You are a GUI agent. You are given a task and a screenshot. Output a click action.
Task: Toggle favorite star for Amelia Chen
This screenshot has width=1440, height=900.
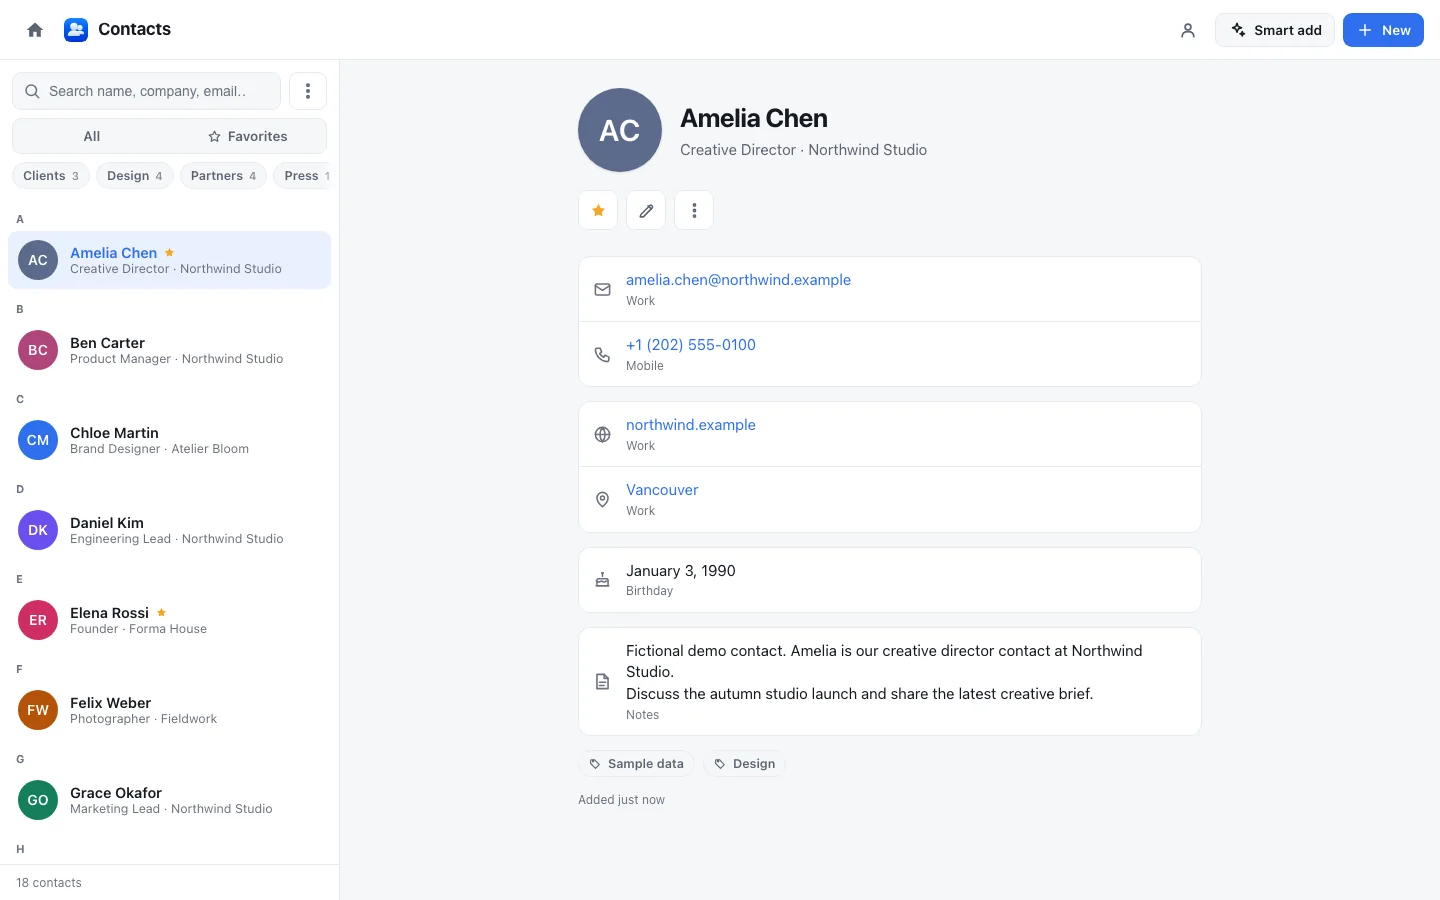tap(598, 210)
